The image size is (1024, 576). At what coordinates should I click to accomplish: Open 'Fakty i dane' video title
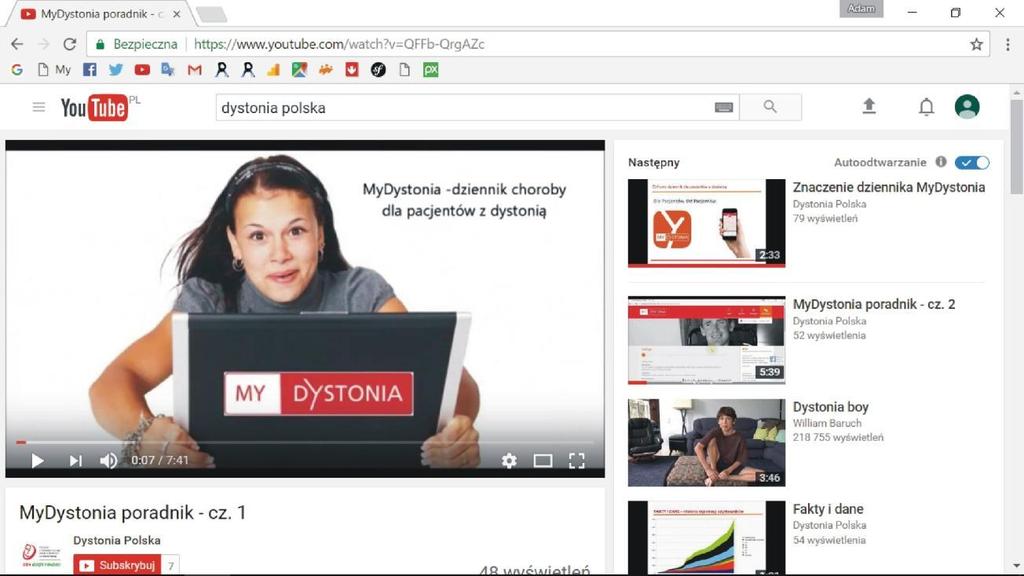pyautogui.click(x=828, y=509)
